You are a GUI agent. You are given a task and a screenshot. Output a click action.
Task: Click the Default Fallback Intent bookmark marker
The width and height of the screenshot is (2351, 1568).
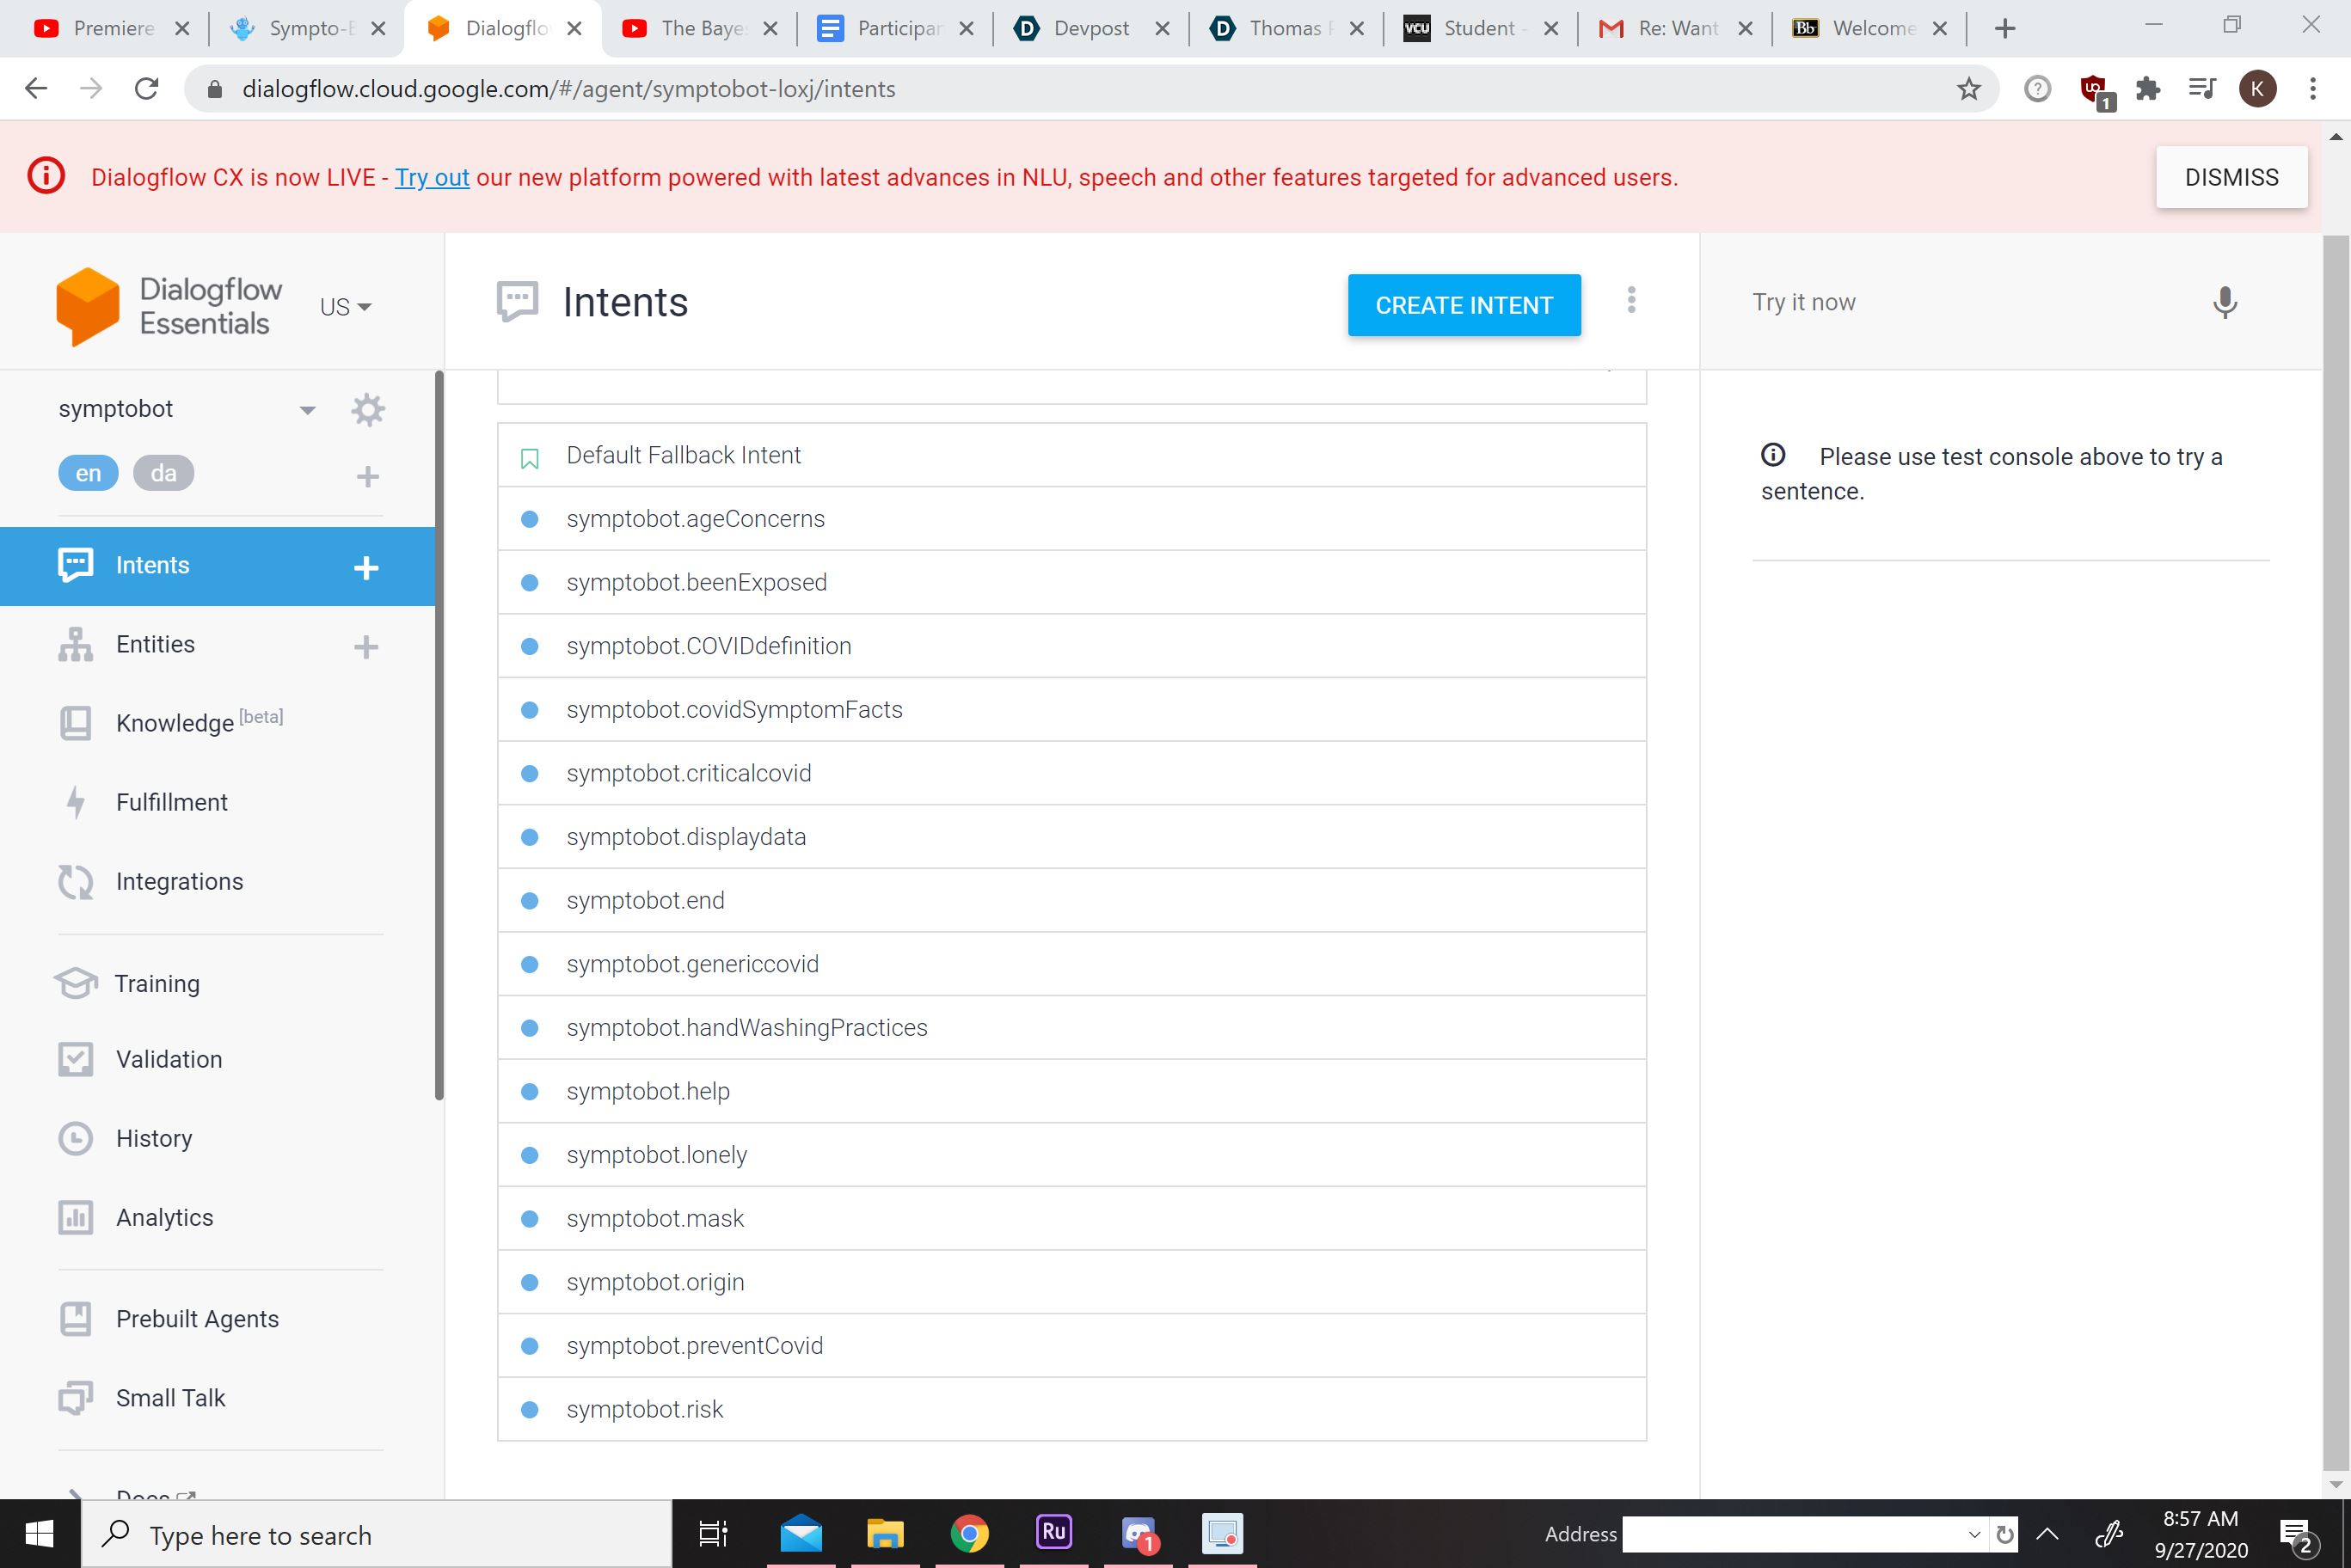pyautogui.click(x=530, y=458)
